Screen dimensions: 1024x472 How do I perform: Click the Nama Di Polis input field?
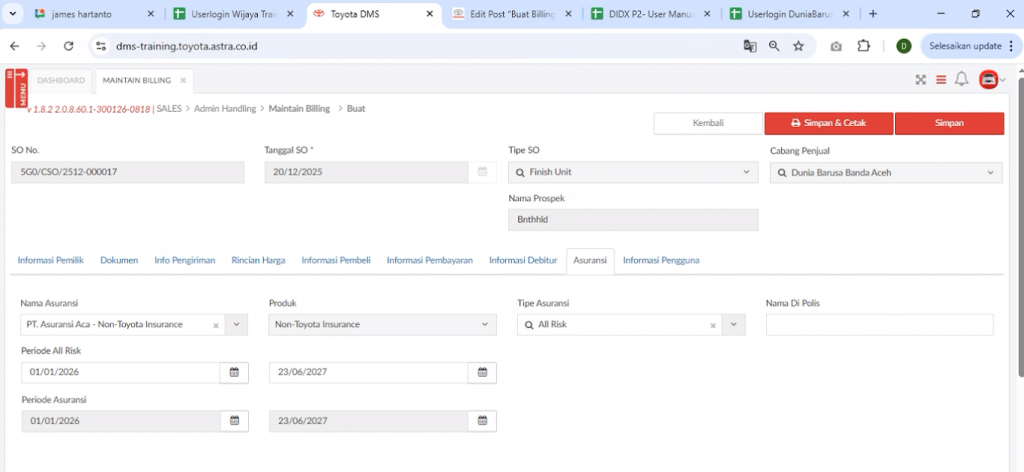tap(879, 325)
